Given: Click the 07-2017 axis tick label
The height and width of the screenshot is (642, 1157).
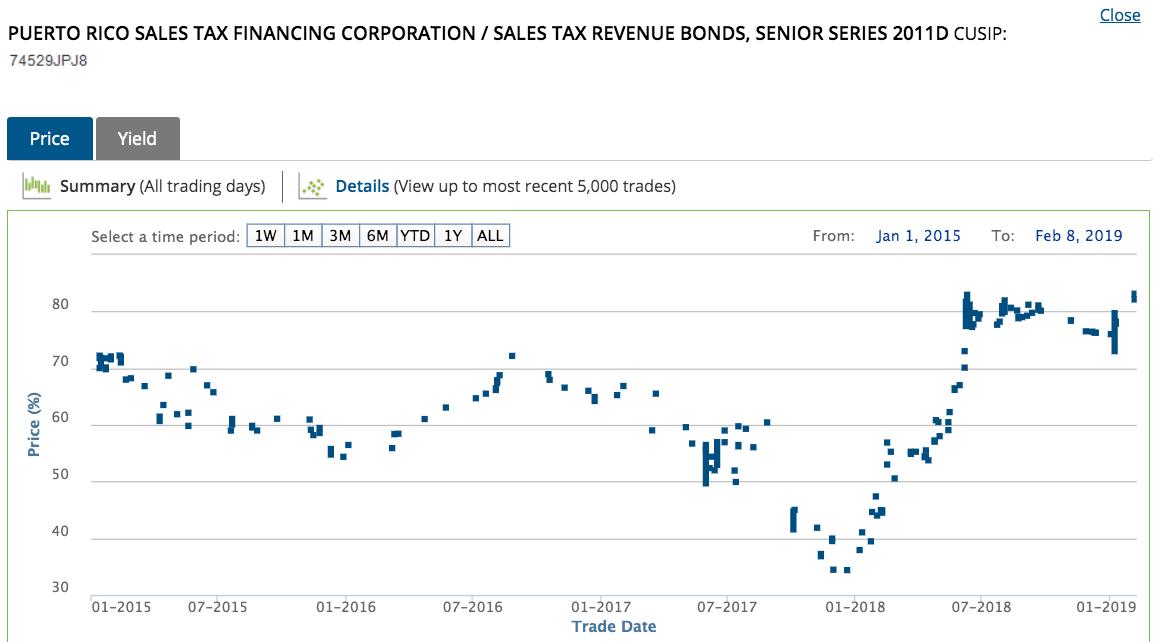Looking at the screenshot, I should pyautogui.click(x=728, y=607).
